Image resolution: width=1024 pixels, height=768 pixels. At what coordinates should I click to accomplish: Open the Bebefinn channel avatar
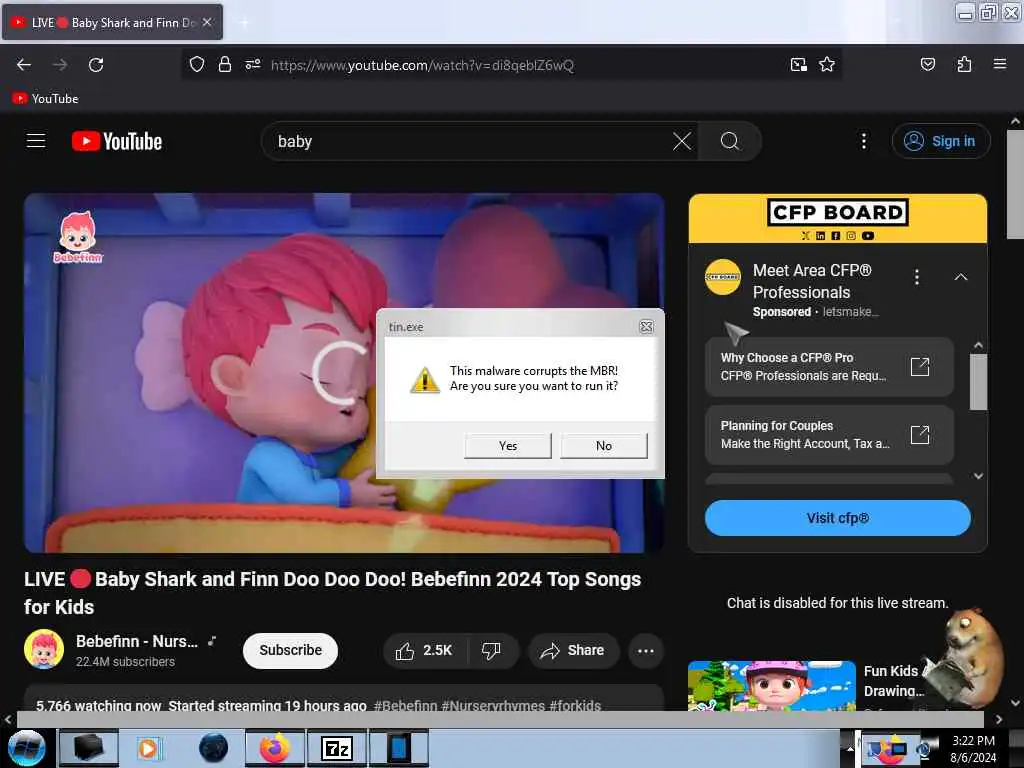click(44, 649)
